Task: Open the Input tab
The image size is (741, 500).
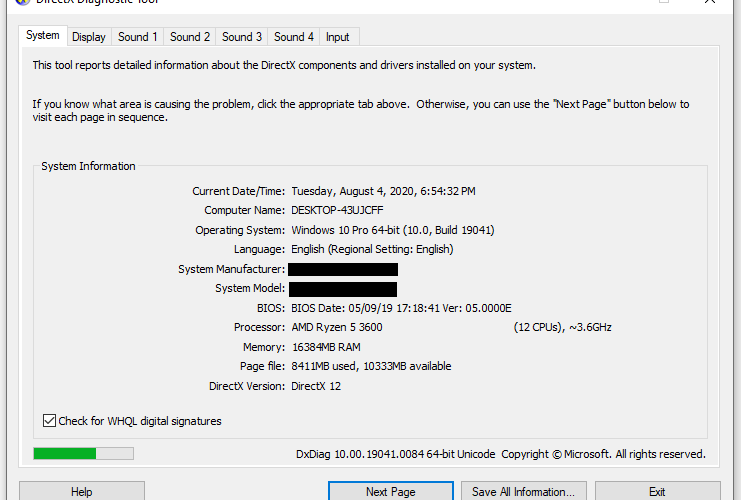Action: click(x=337, y=37)
